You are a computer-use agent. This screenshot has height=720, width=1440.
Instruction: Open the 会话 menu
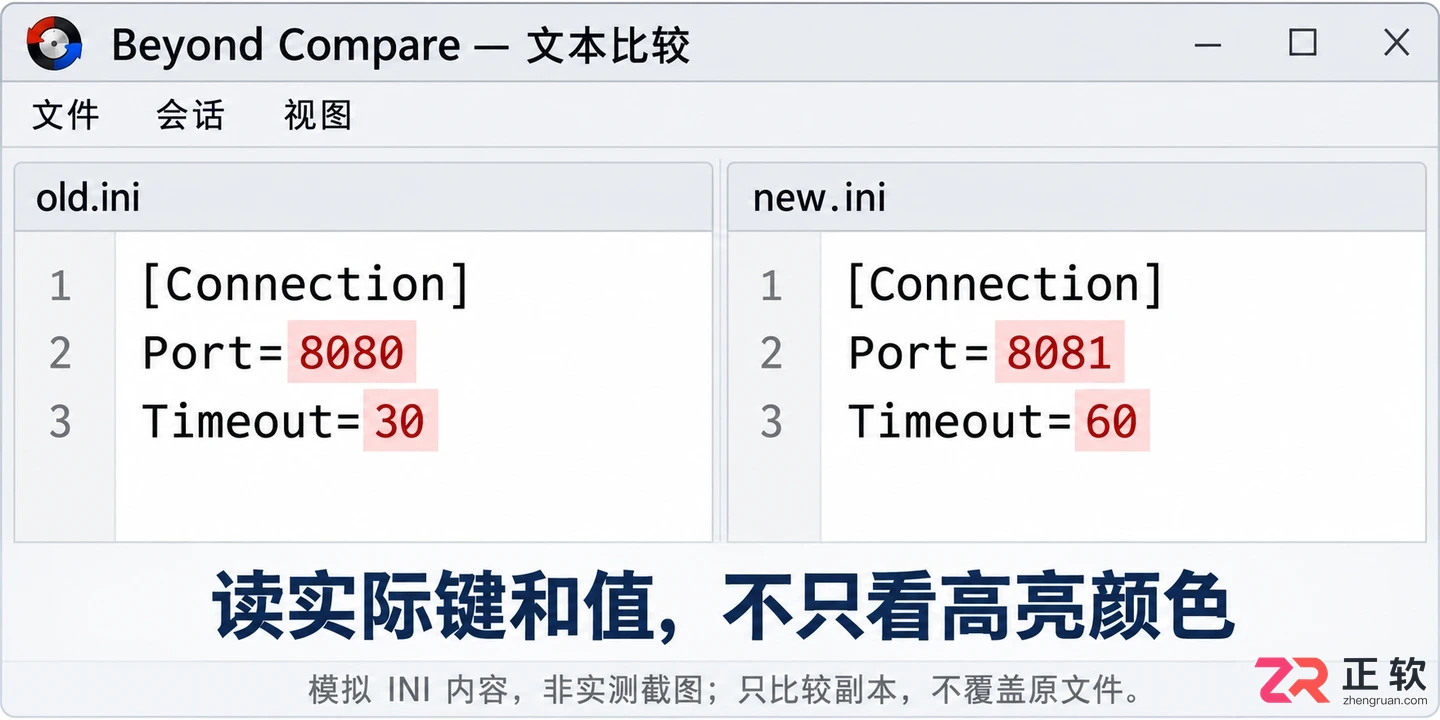[190, 115]
